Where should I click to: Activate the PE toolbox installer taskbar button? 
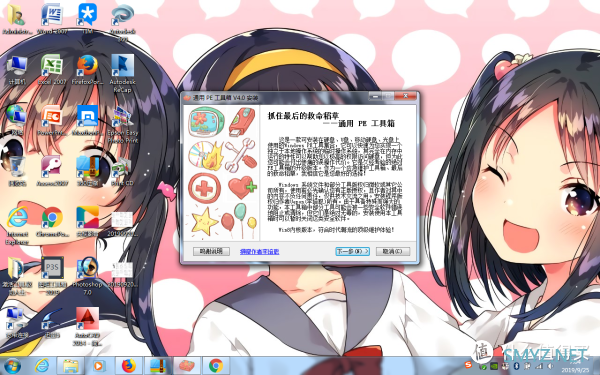coord(187,366)
